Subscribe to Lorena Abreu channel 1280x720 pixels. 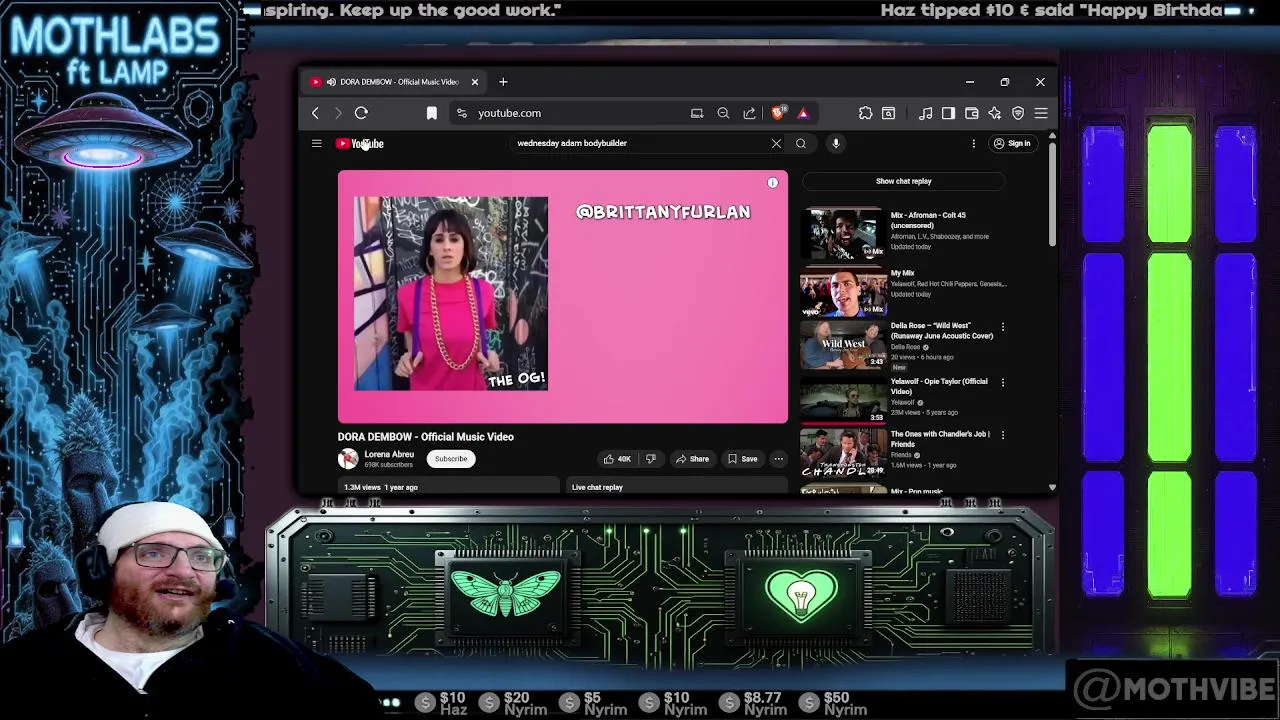[451, 459]
